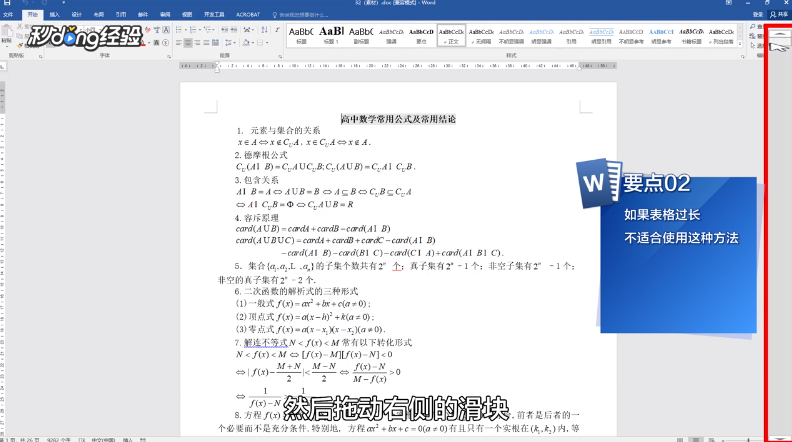Apply the 书籍标题 book title style
This screenshot has width=792, height=442.
pos(691,35)
